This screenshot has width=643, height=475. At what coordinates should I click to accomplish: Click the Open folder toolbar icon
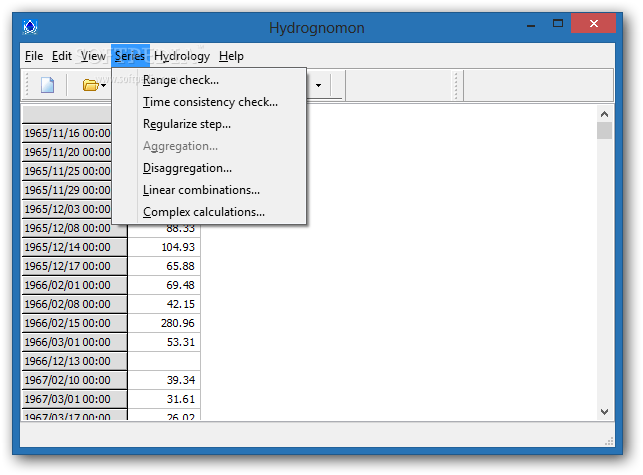tap(90, 85)
